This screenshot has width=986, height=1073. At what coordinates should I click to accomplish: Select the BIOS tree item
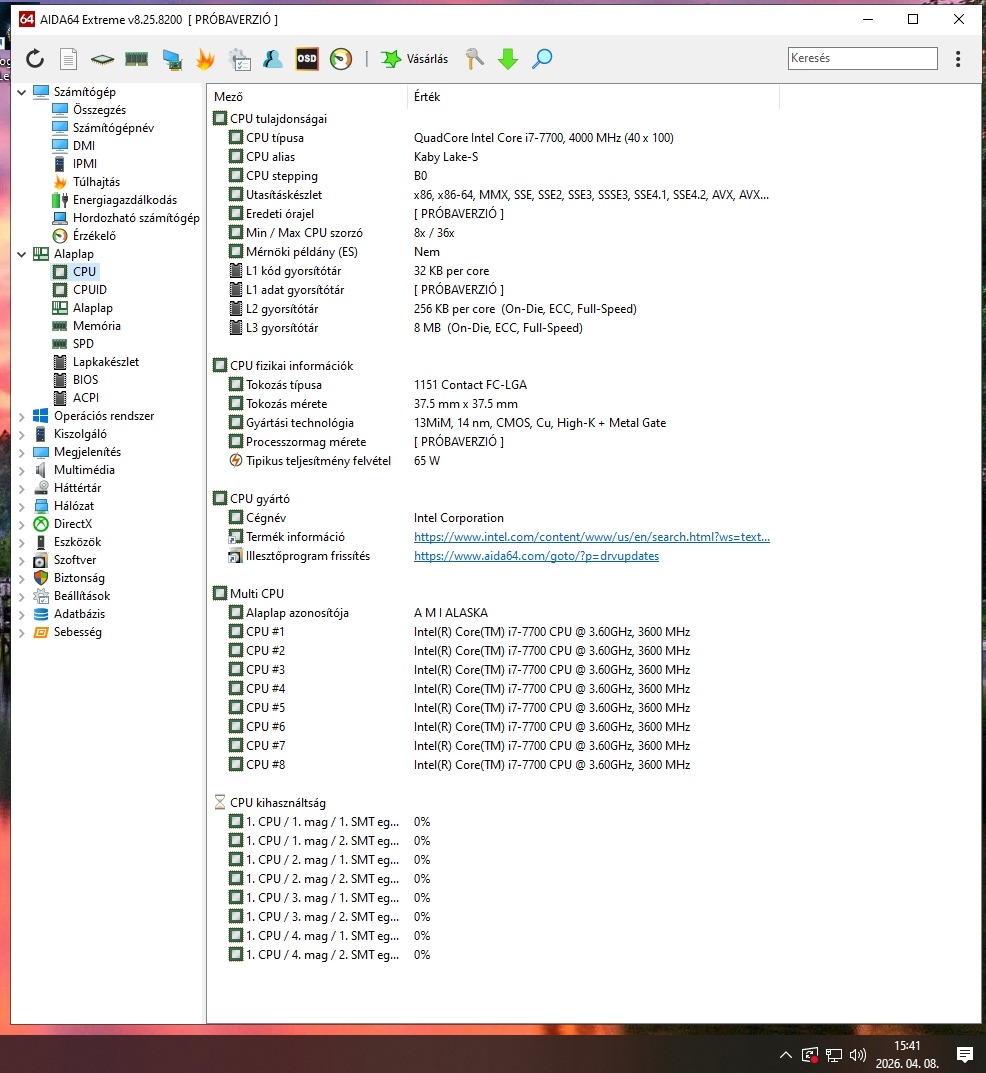85,380
